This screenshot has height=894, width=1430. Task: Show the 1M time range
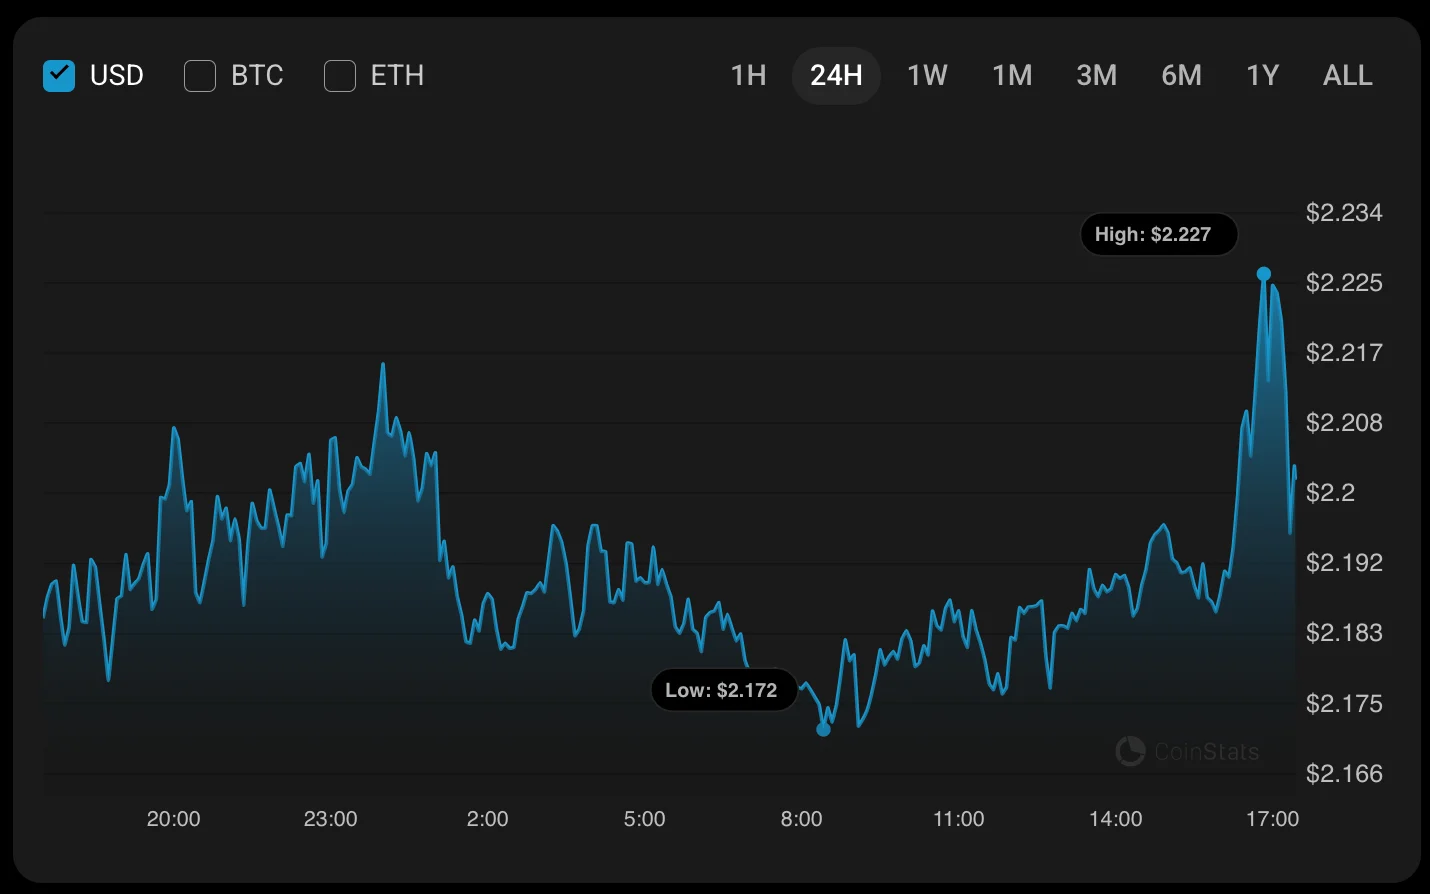(1012, 76)
